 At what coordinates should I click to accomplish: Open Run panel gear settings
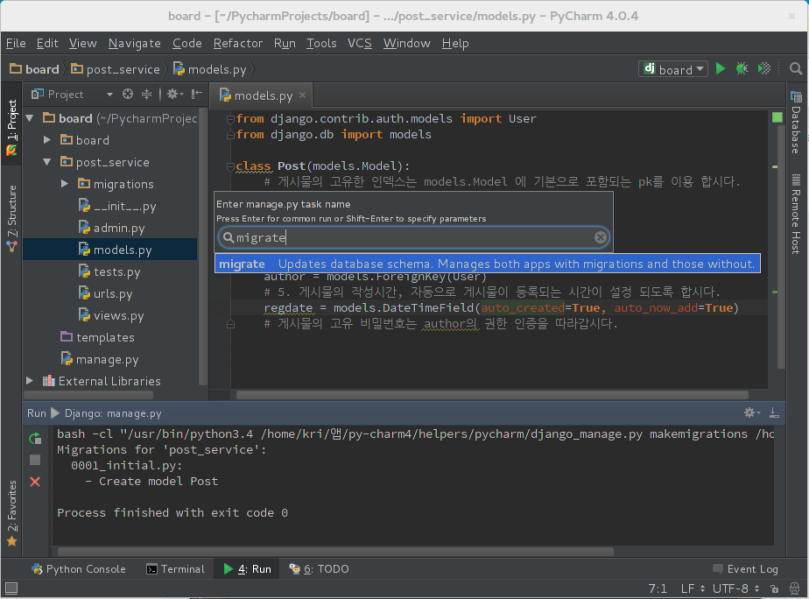[751, 413]
